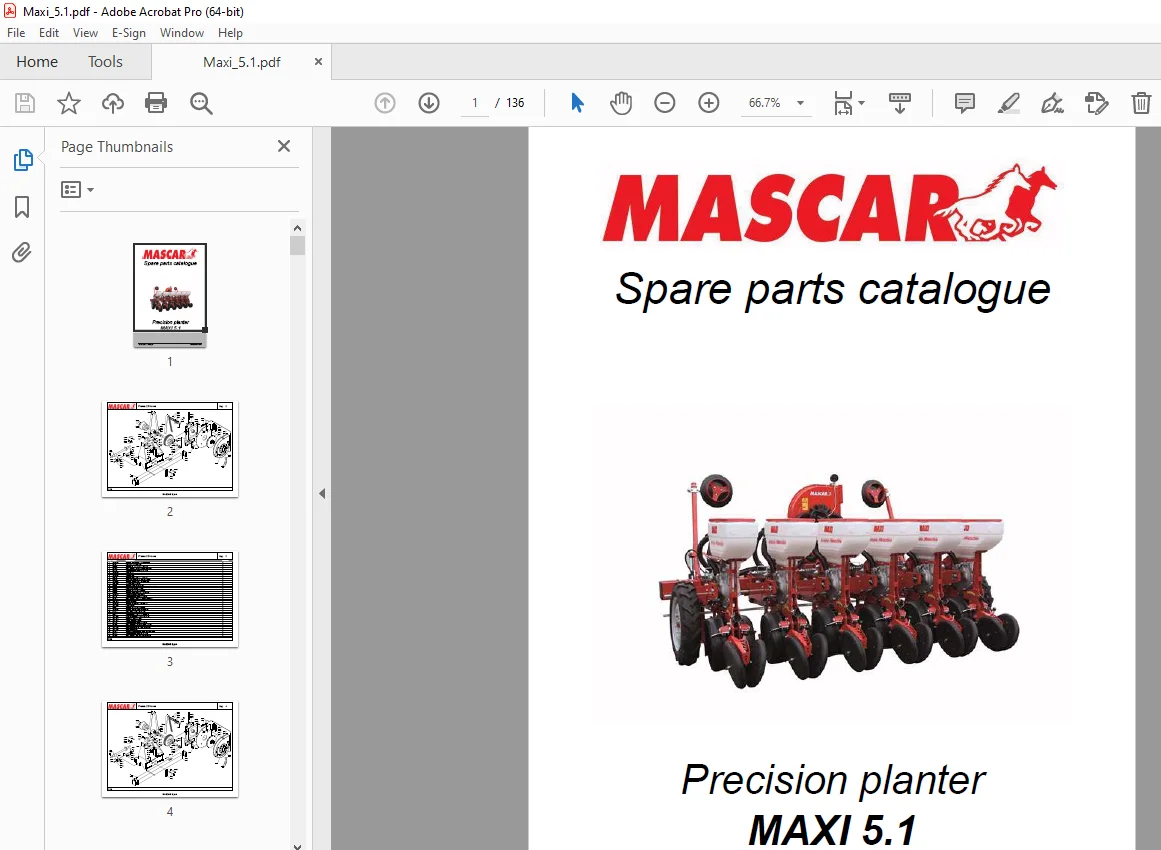Print the document with printer icon
Screen dimensions: 1161x850
pos(156,103)
